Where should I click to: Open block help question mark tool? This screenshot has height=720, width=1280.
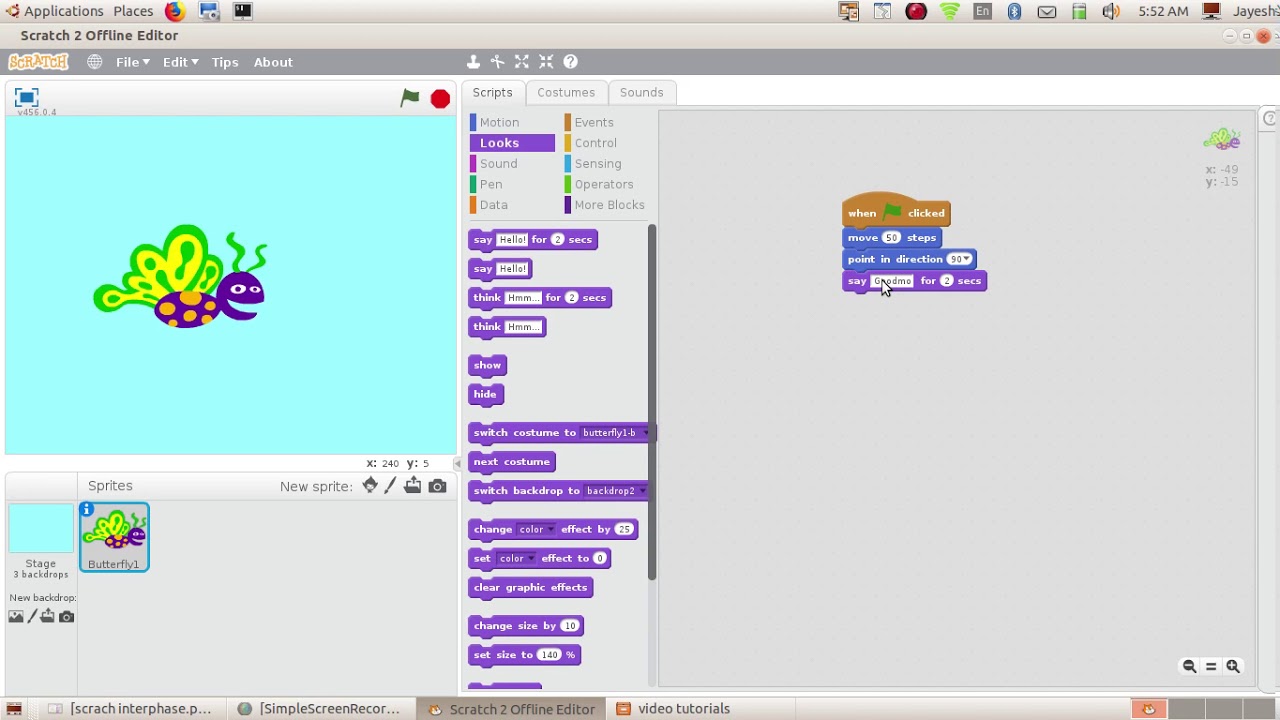(x=571, y=62)
